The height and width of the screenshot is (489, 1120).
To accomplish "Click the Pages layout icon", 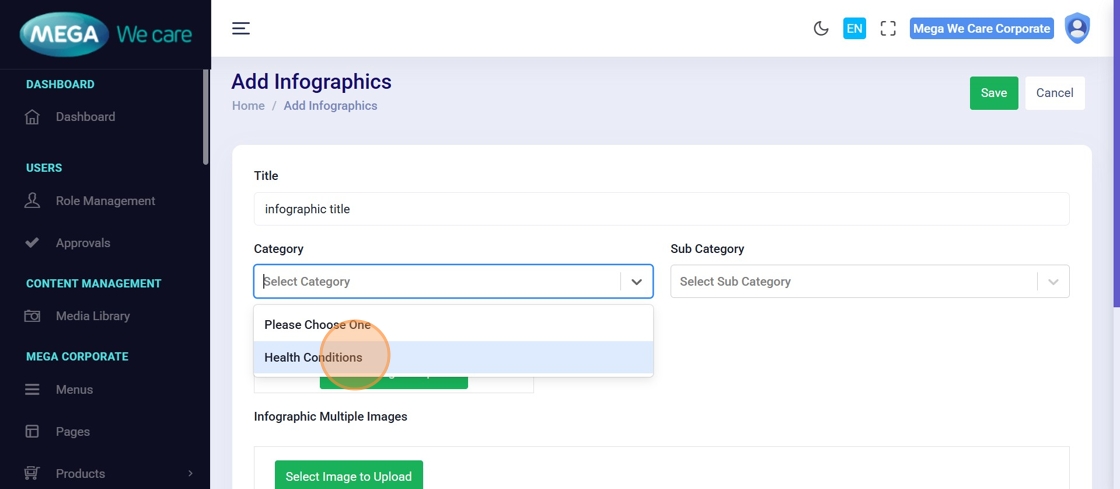I will click(32, 432).
